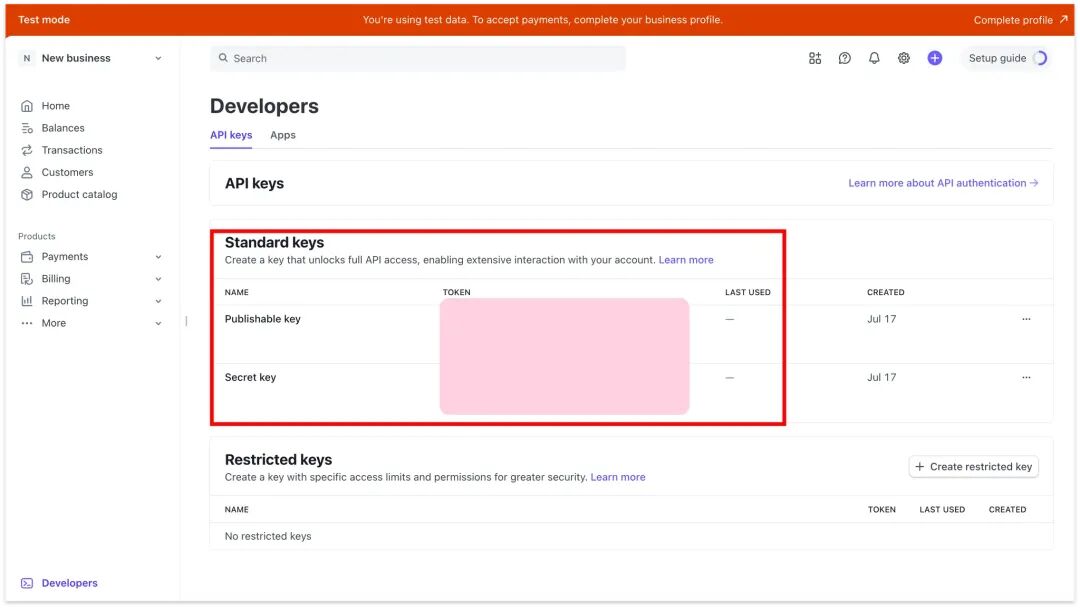Select the API keys tab
This screenshot has height=608, width=1080.
point(231,135)
